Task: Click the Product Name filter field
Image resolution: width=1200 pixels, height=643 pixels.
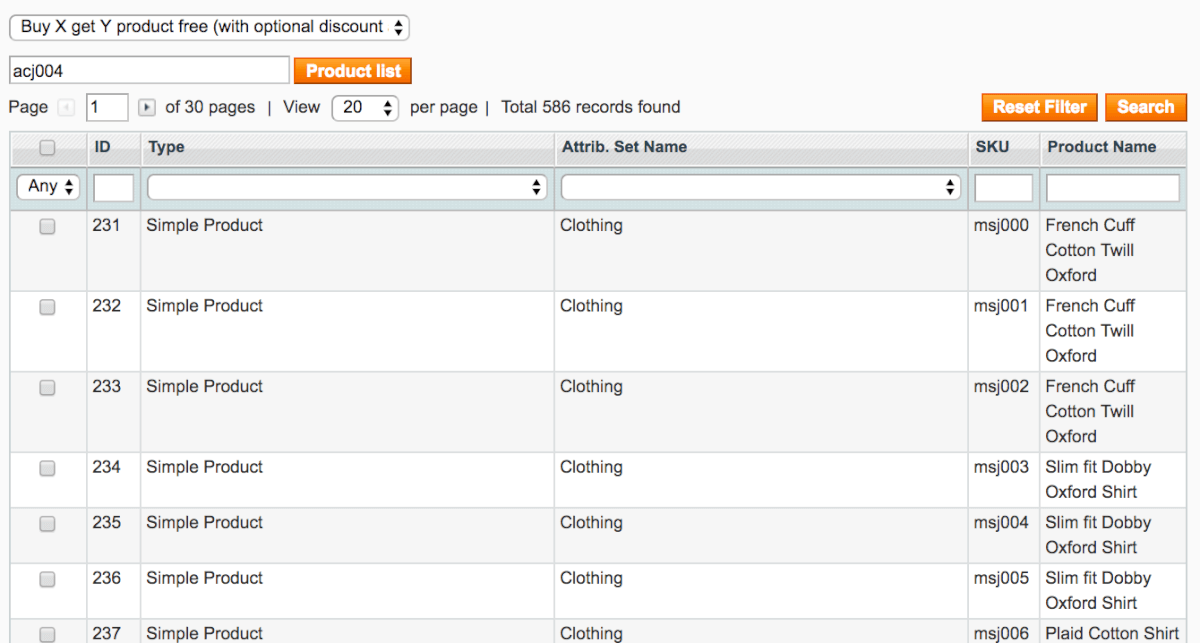Action: tap(1112, 187)
